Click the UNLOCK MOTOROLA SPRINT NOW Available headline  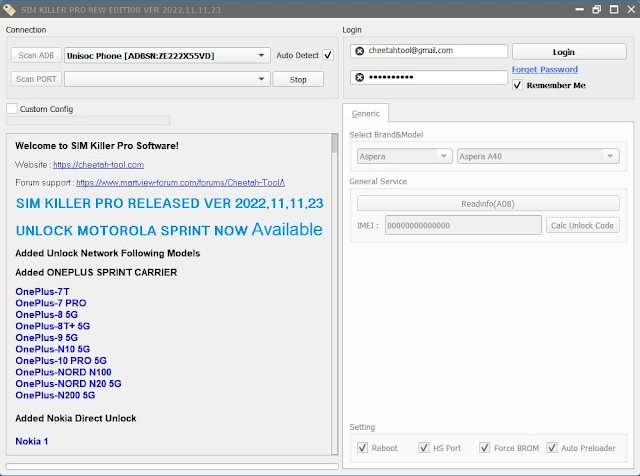pyautogui.click(x=169, y=229)
